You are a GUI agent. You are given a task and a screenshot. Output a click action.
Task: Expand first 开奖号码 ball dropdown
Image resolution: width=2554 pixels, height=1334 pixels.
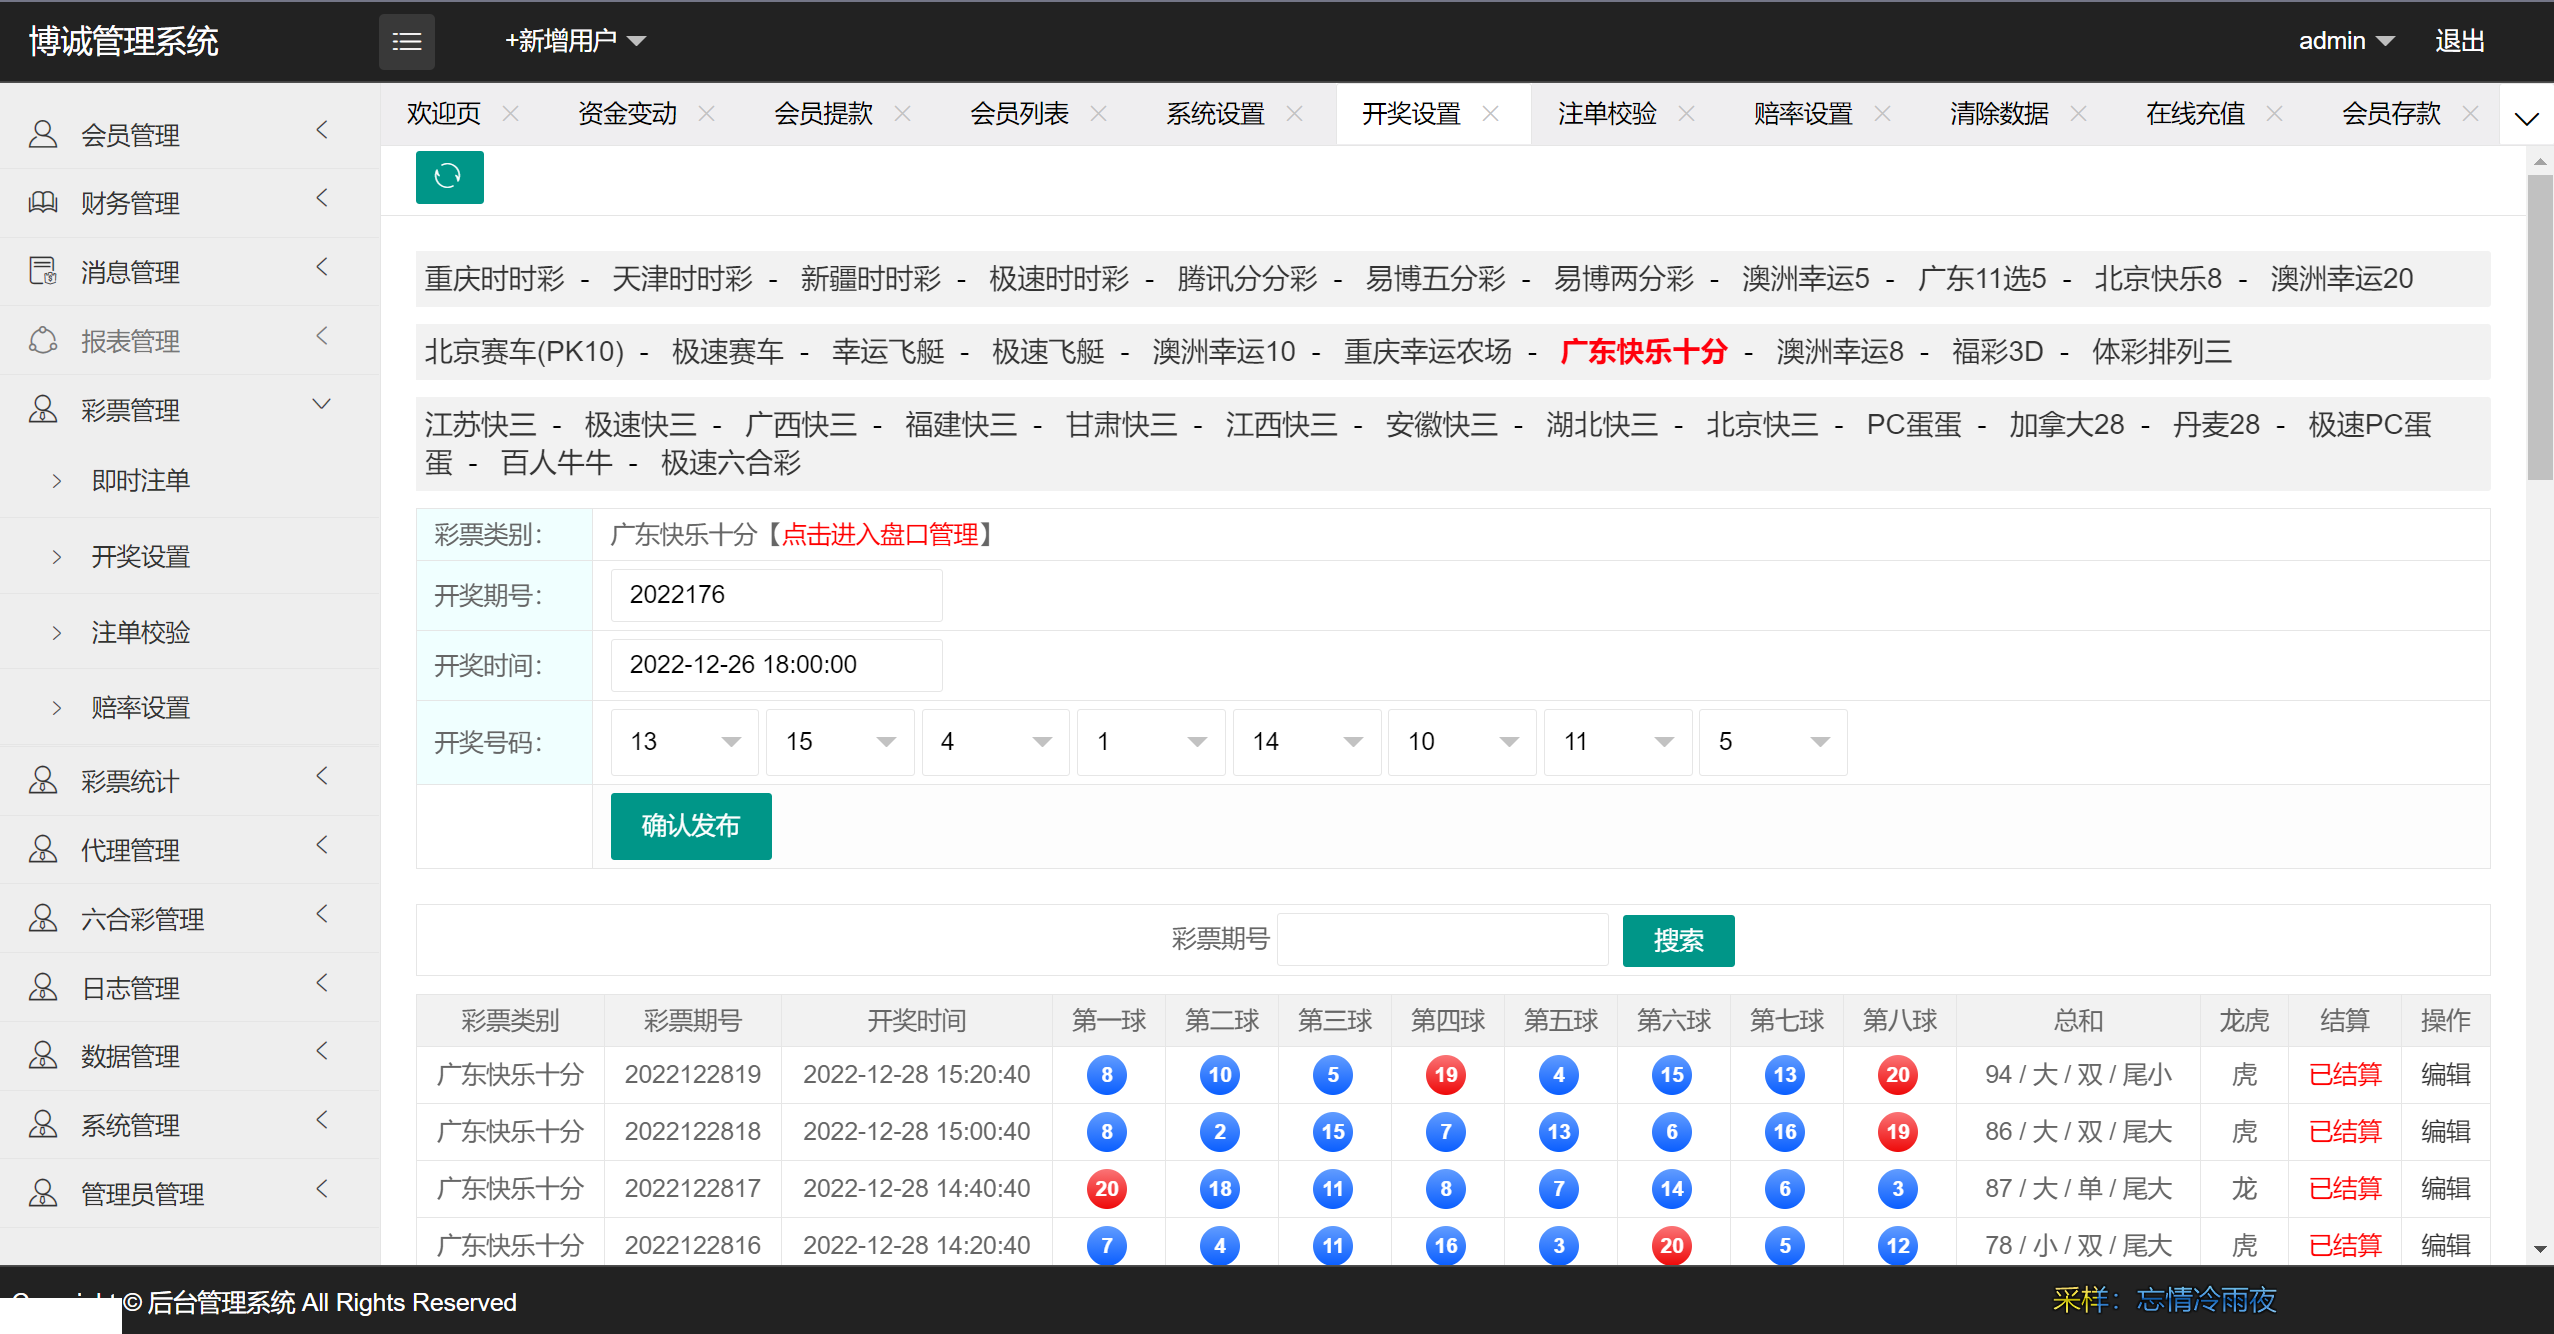pyautogui.click(x=730, y=741)
